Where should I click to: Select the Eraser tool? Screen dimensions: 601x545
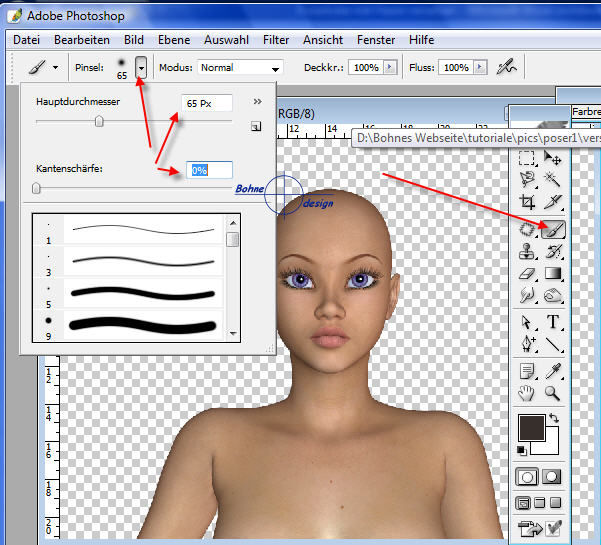[x=528, y=273]
